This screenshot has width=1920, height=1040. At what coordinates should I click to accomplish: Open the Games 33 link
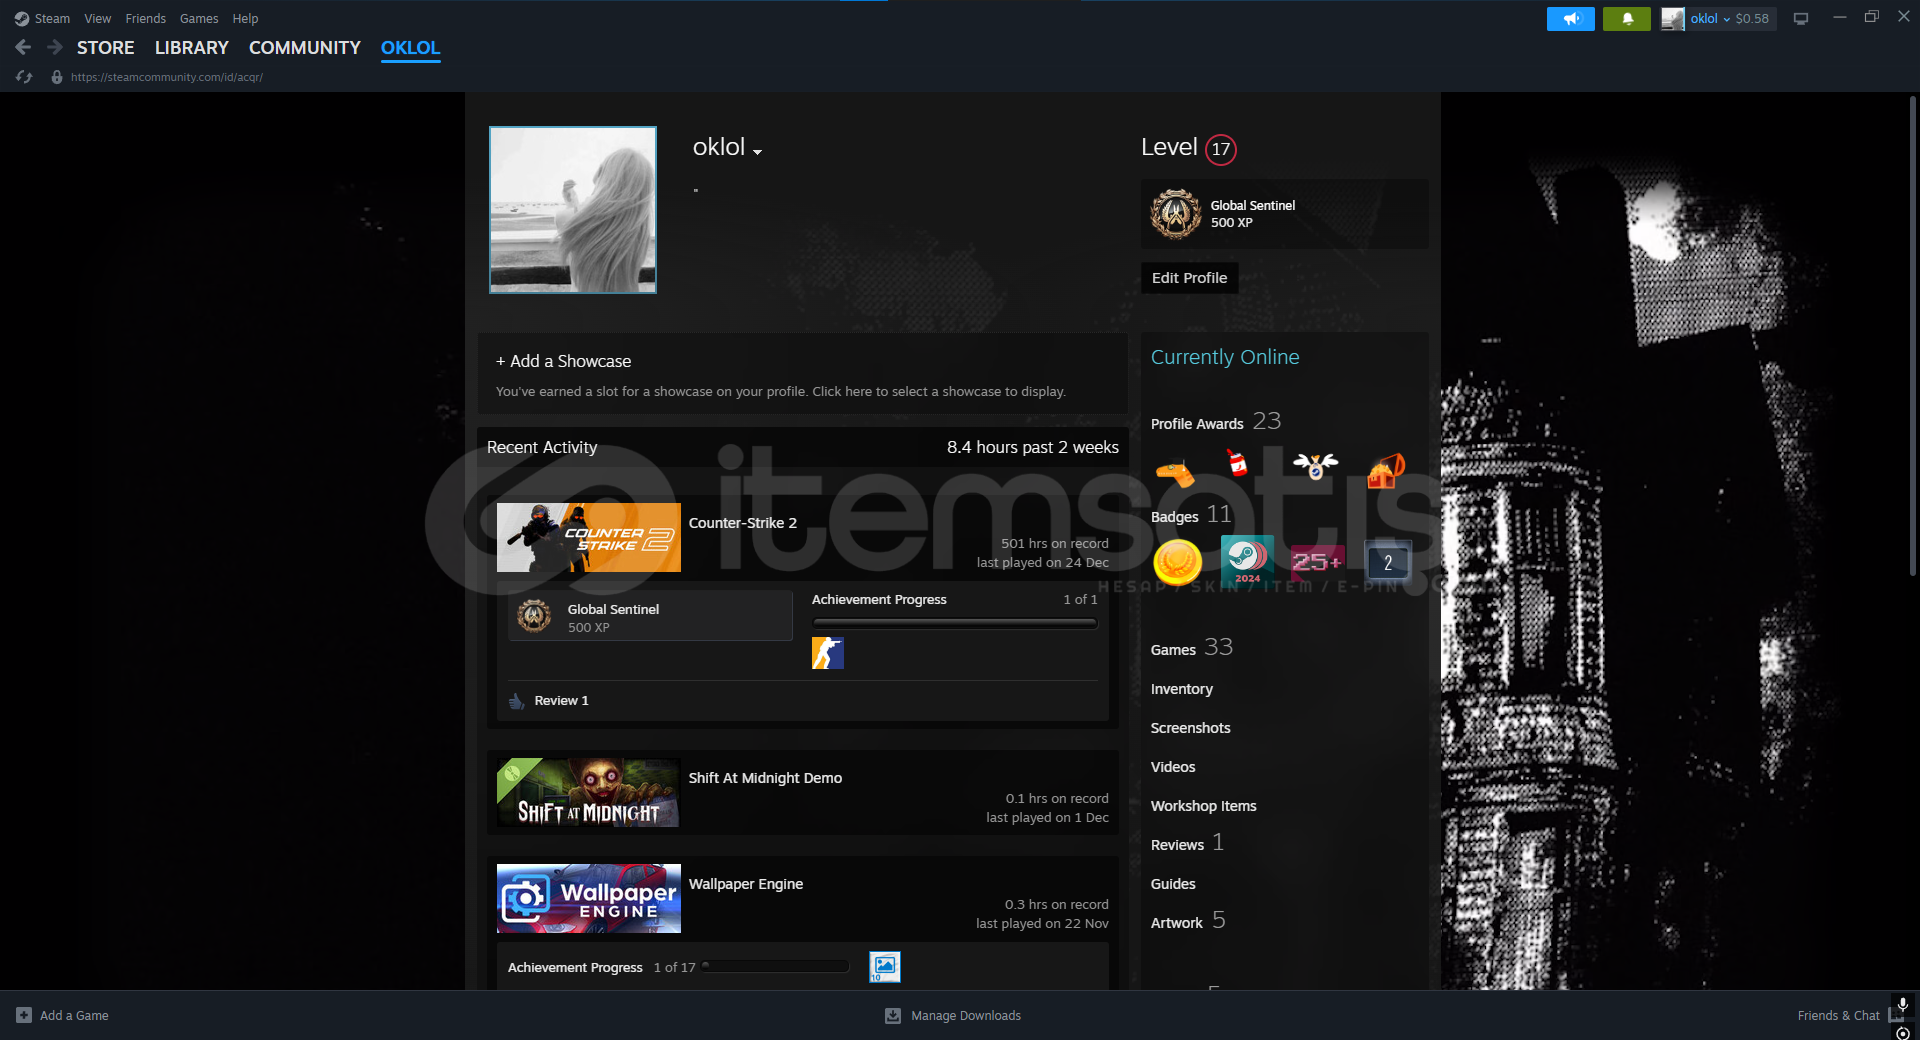click(x=1192, y=648)
